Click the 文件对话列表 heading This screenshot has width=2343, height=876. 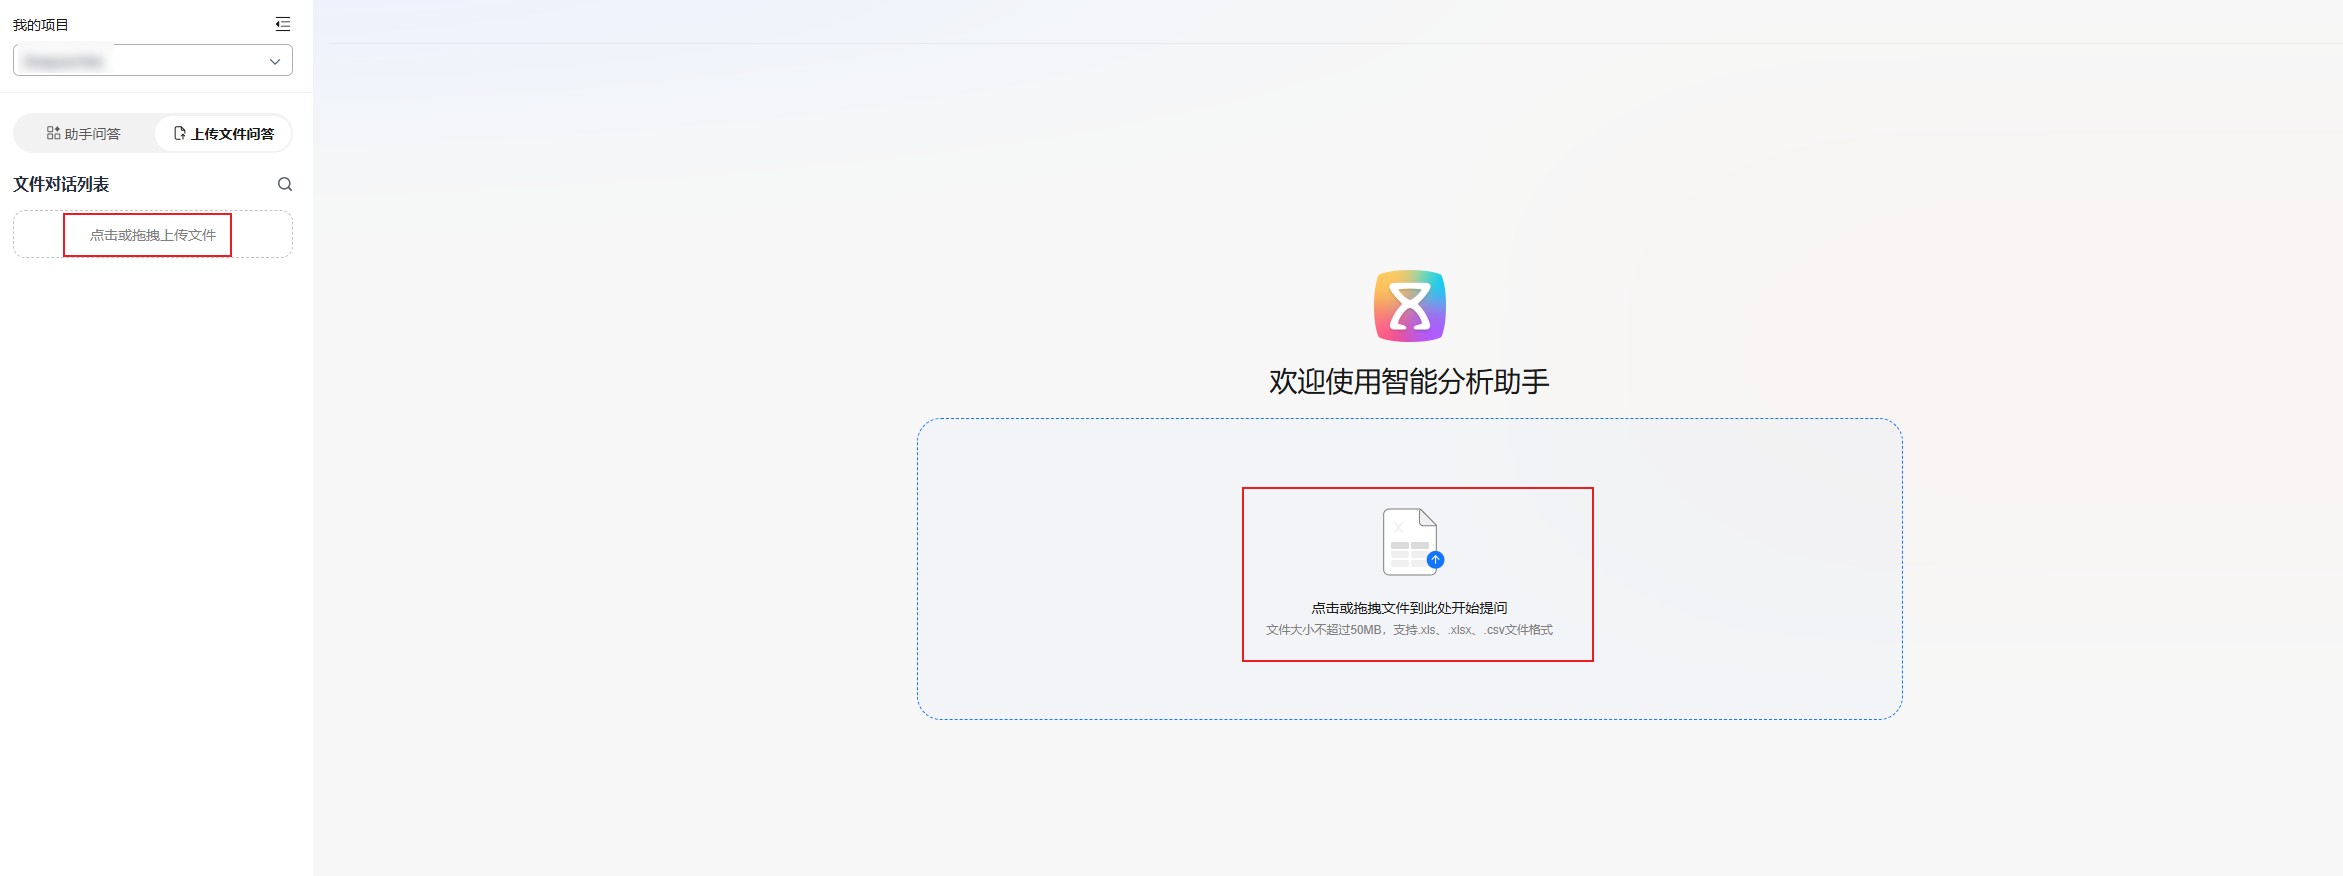tap(61, 184)
